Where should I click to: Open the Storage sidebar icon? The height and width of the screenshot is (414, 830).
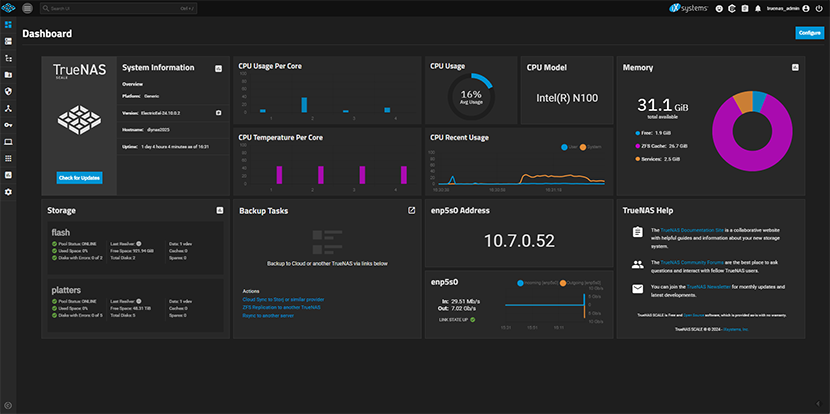click(x=8, y=41)
